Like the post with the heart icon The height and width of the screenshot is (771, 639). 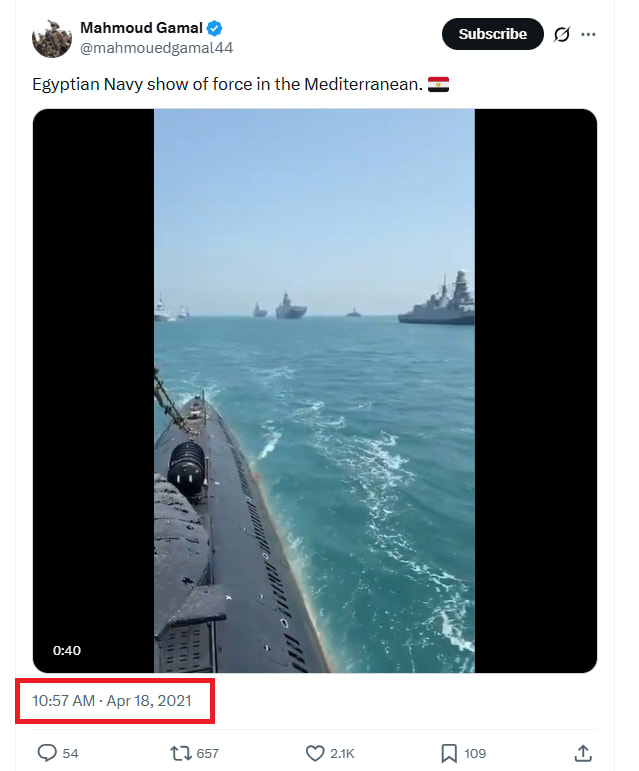pos(315,753)
